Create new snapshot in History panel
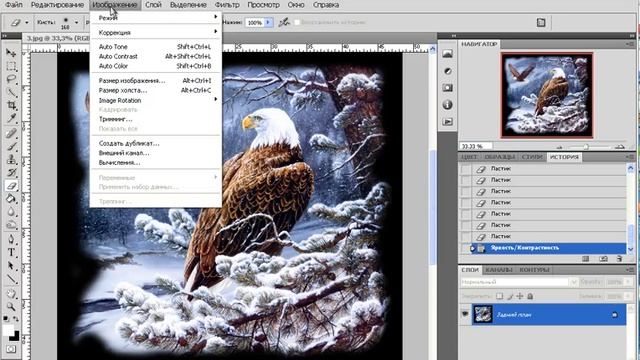Viewport: 640px width, 360px height. coord(603,259)
